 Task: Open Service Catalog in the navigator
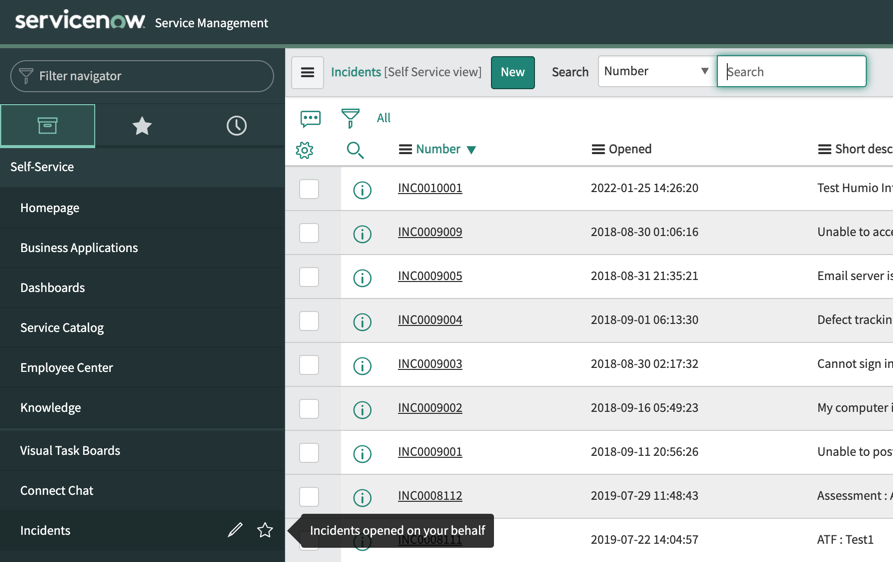[62, 327]
